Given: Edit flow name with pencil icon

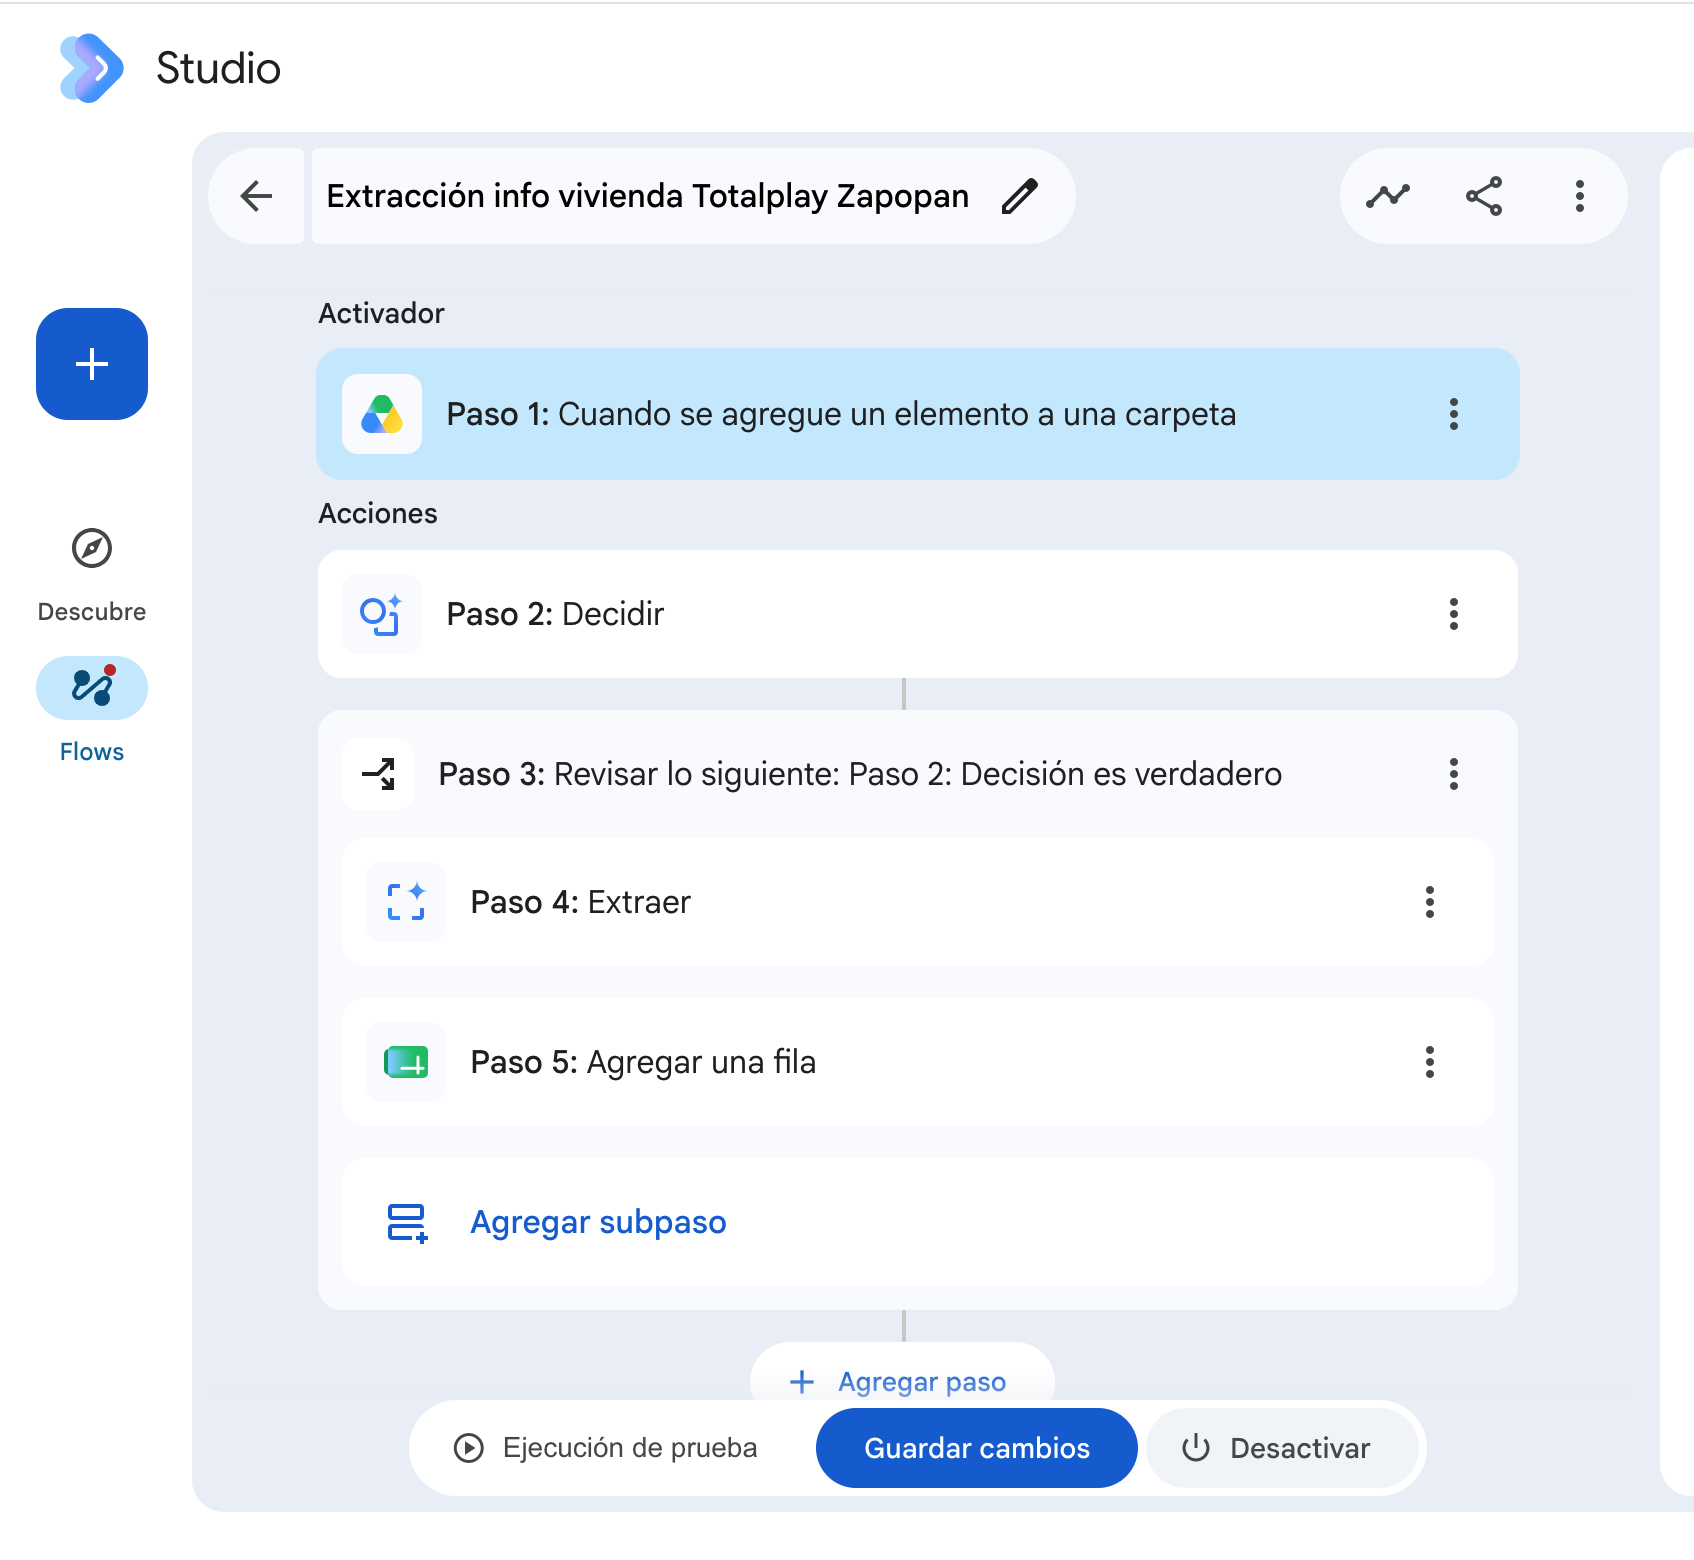Looking at the screenshot, I should pyautogui.click(x=1020, y=196).
